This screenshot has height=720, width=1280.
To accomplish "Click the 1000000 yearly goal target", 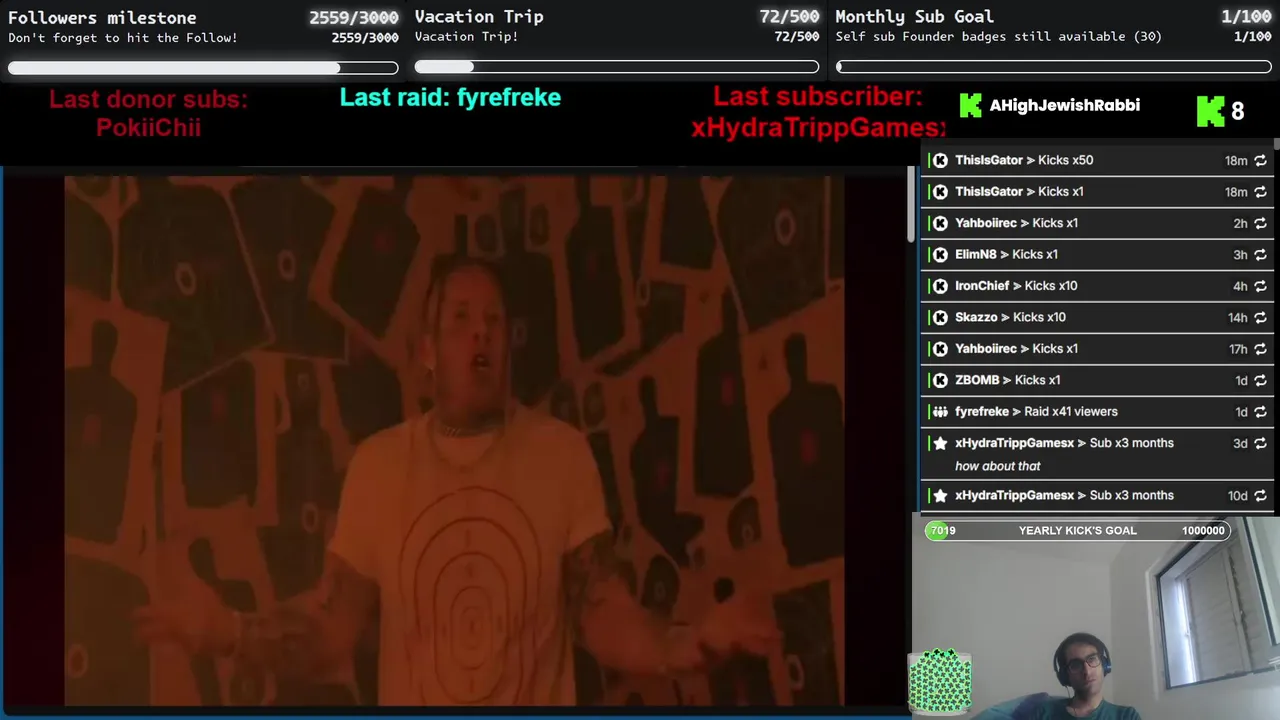I will click(x=1203, y=531).
